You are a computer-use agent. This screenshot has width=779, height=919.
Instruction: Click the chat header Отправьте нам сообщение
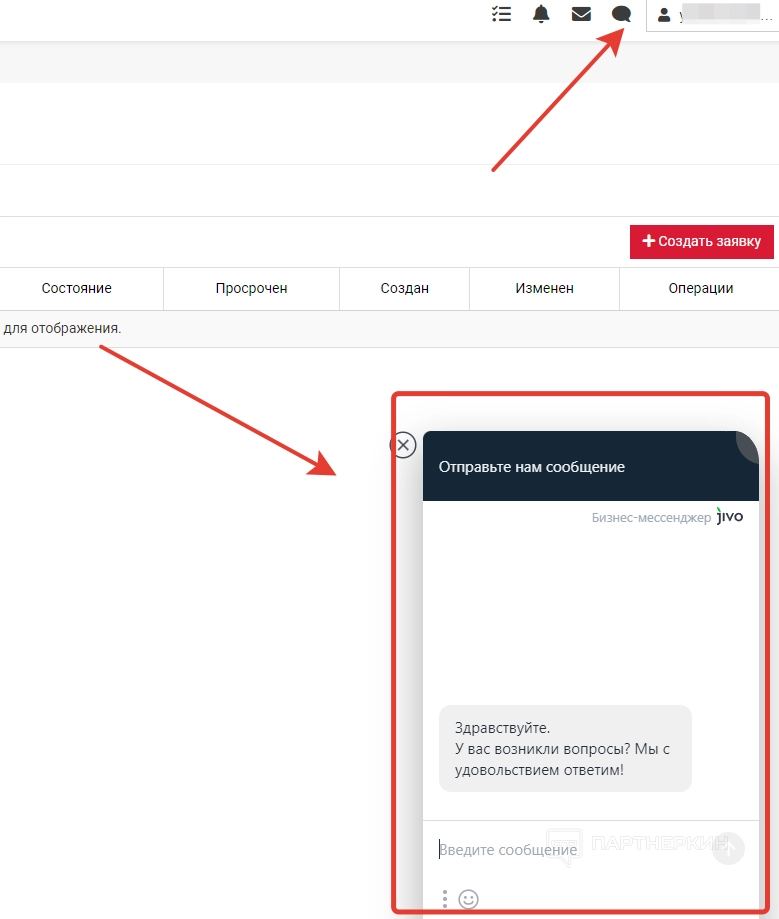(x=591, y=467)
